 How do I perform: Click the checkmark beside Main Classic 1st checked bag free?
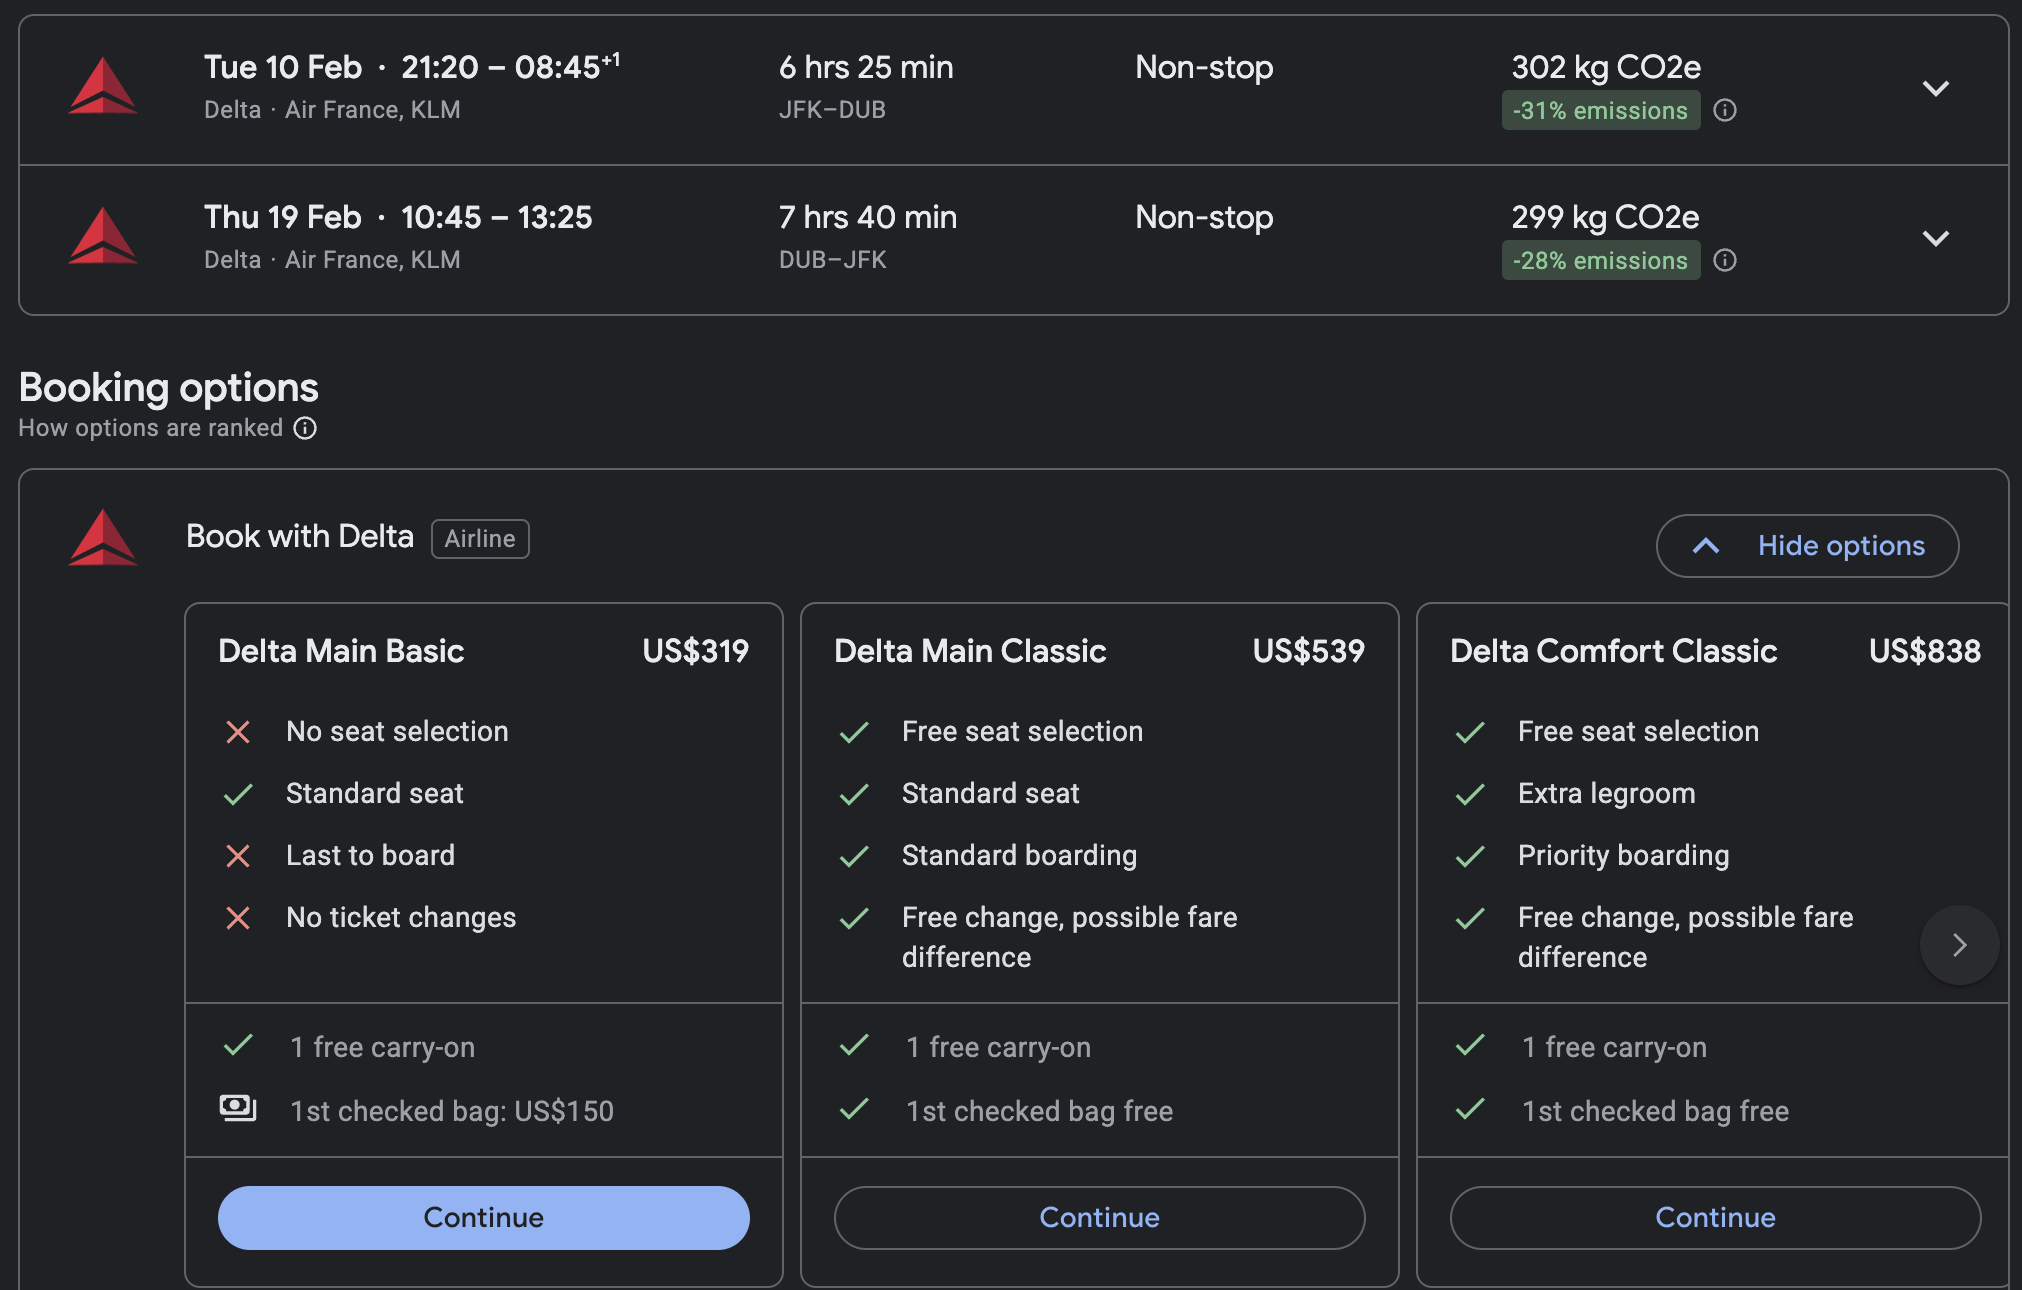pyautogui.click(x=854, y=1109)
